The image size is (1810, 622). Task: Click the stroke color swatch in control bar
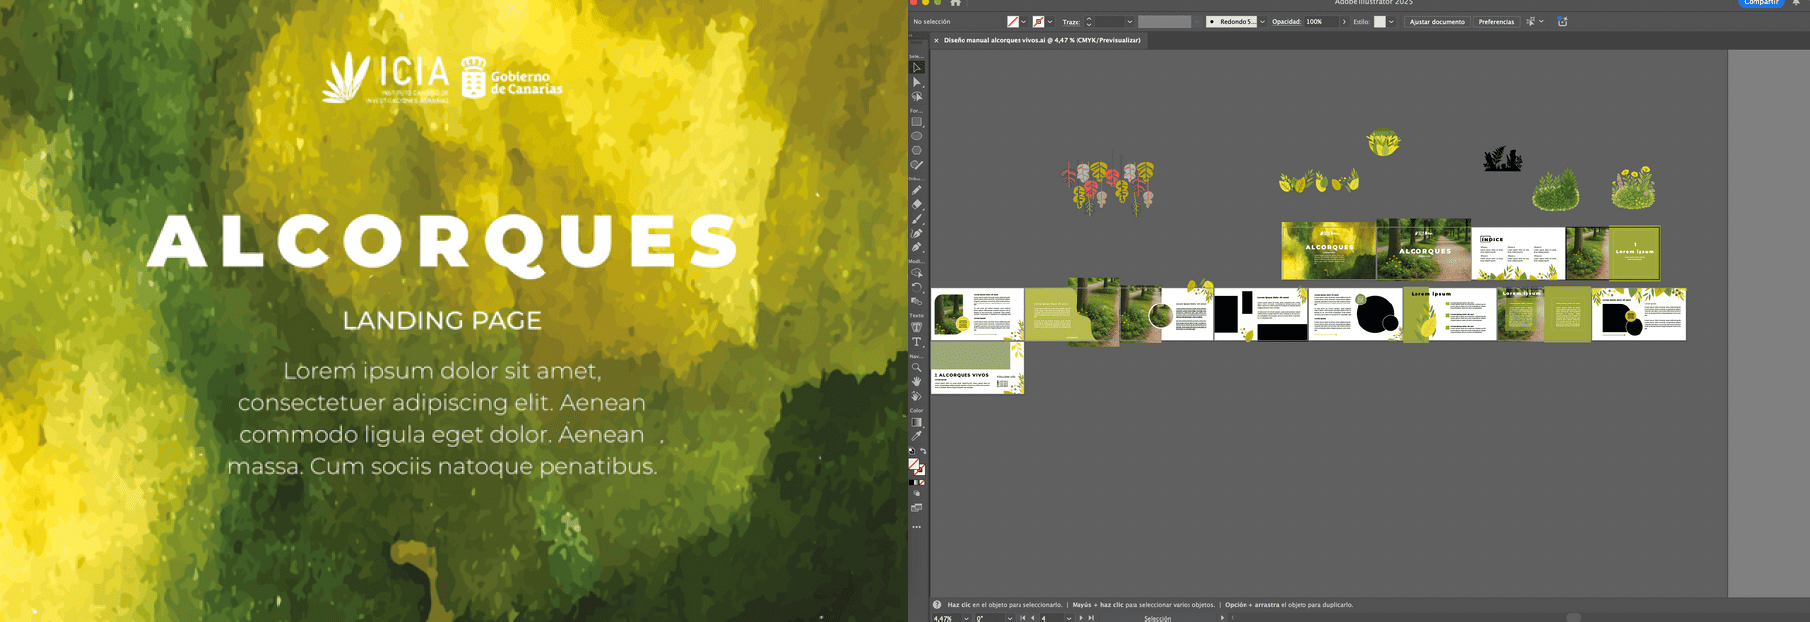pyautogui.click(x=1038, y=22)
